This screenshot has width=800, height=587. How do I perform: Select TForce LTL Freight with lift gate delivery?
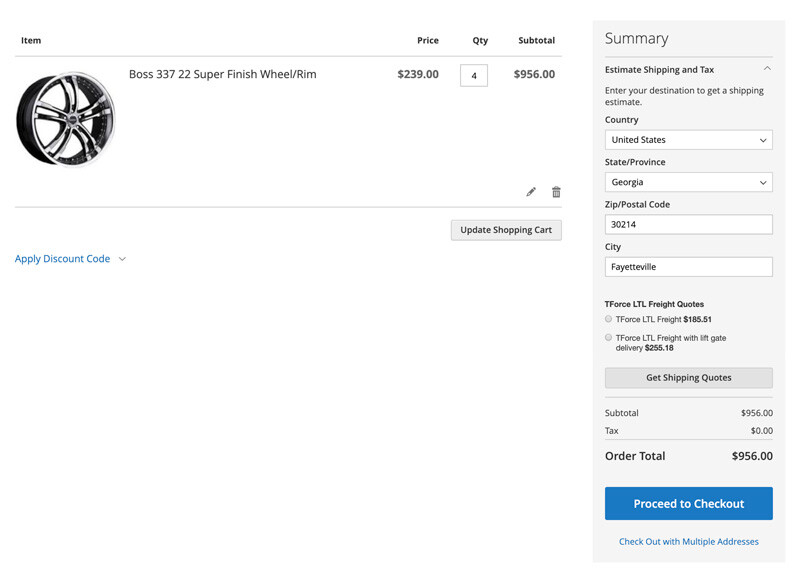(x=608, y=337)
